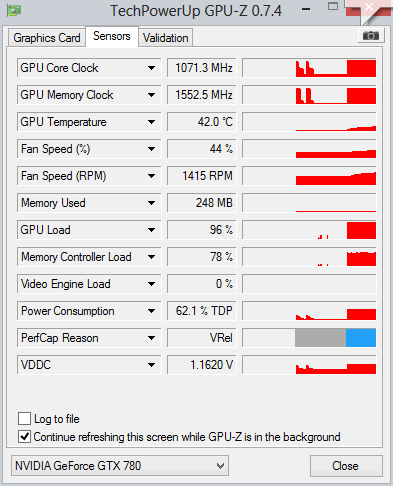
Task: Expand the PerfCap Reason dropdown arrow
Action: pos(151,338)
